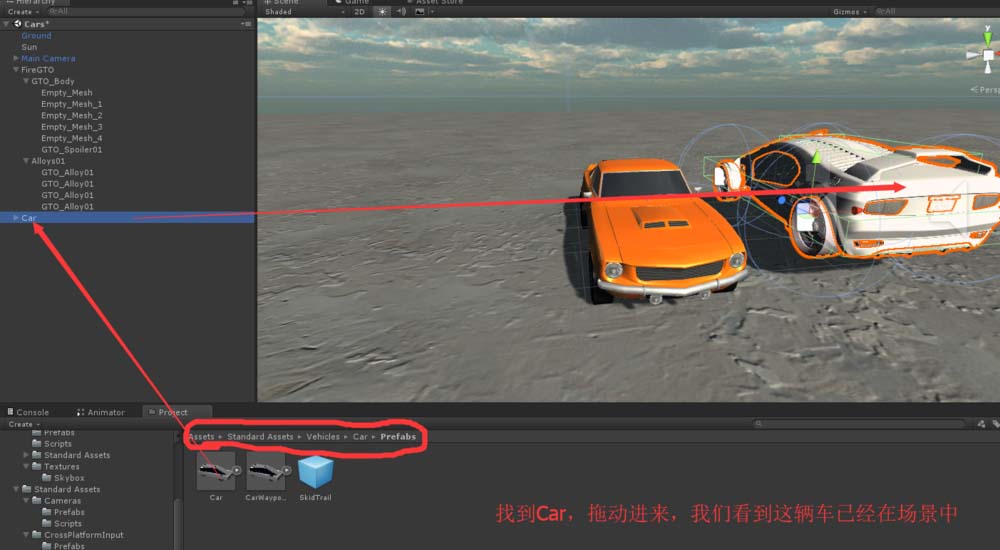
Task: Select the Scripts folder under Cameras
Action: (x=68, y=524)
